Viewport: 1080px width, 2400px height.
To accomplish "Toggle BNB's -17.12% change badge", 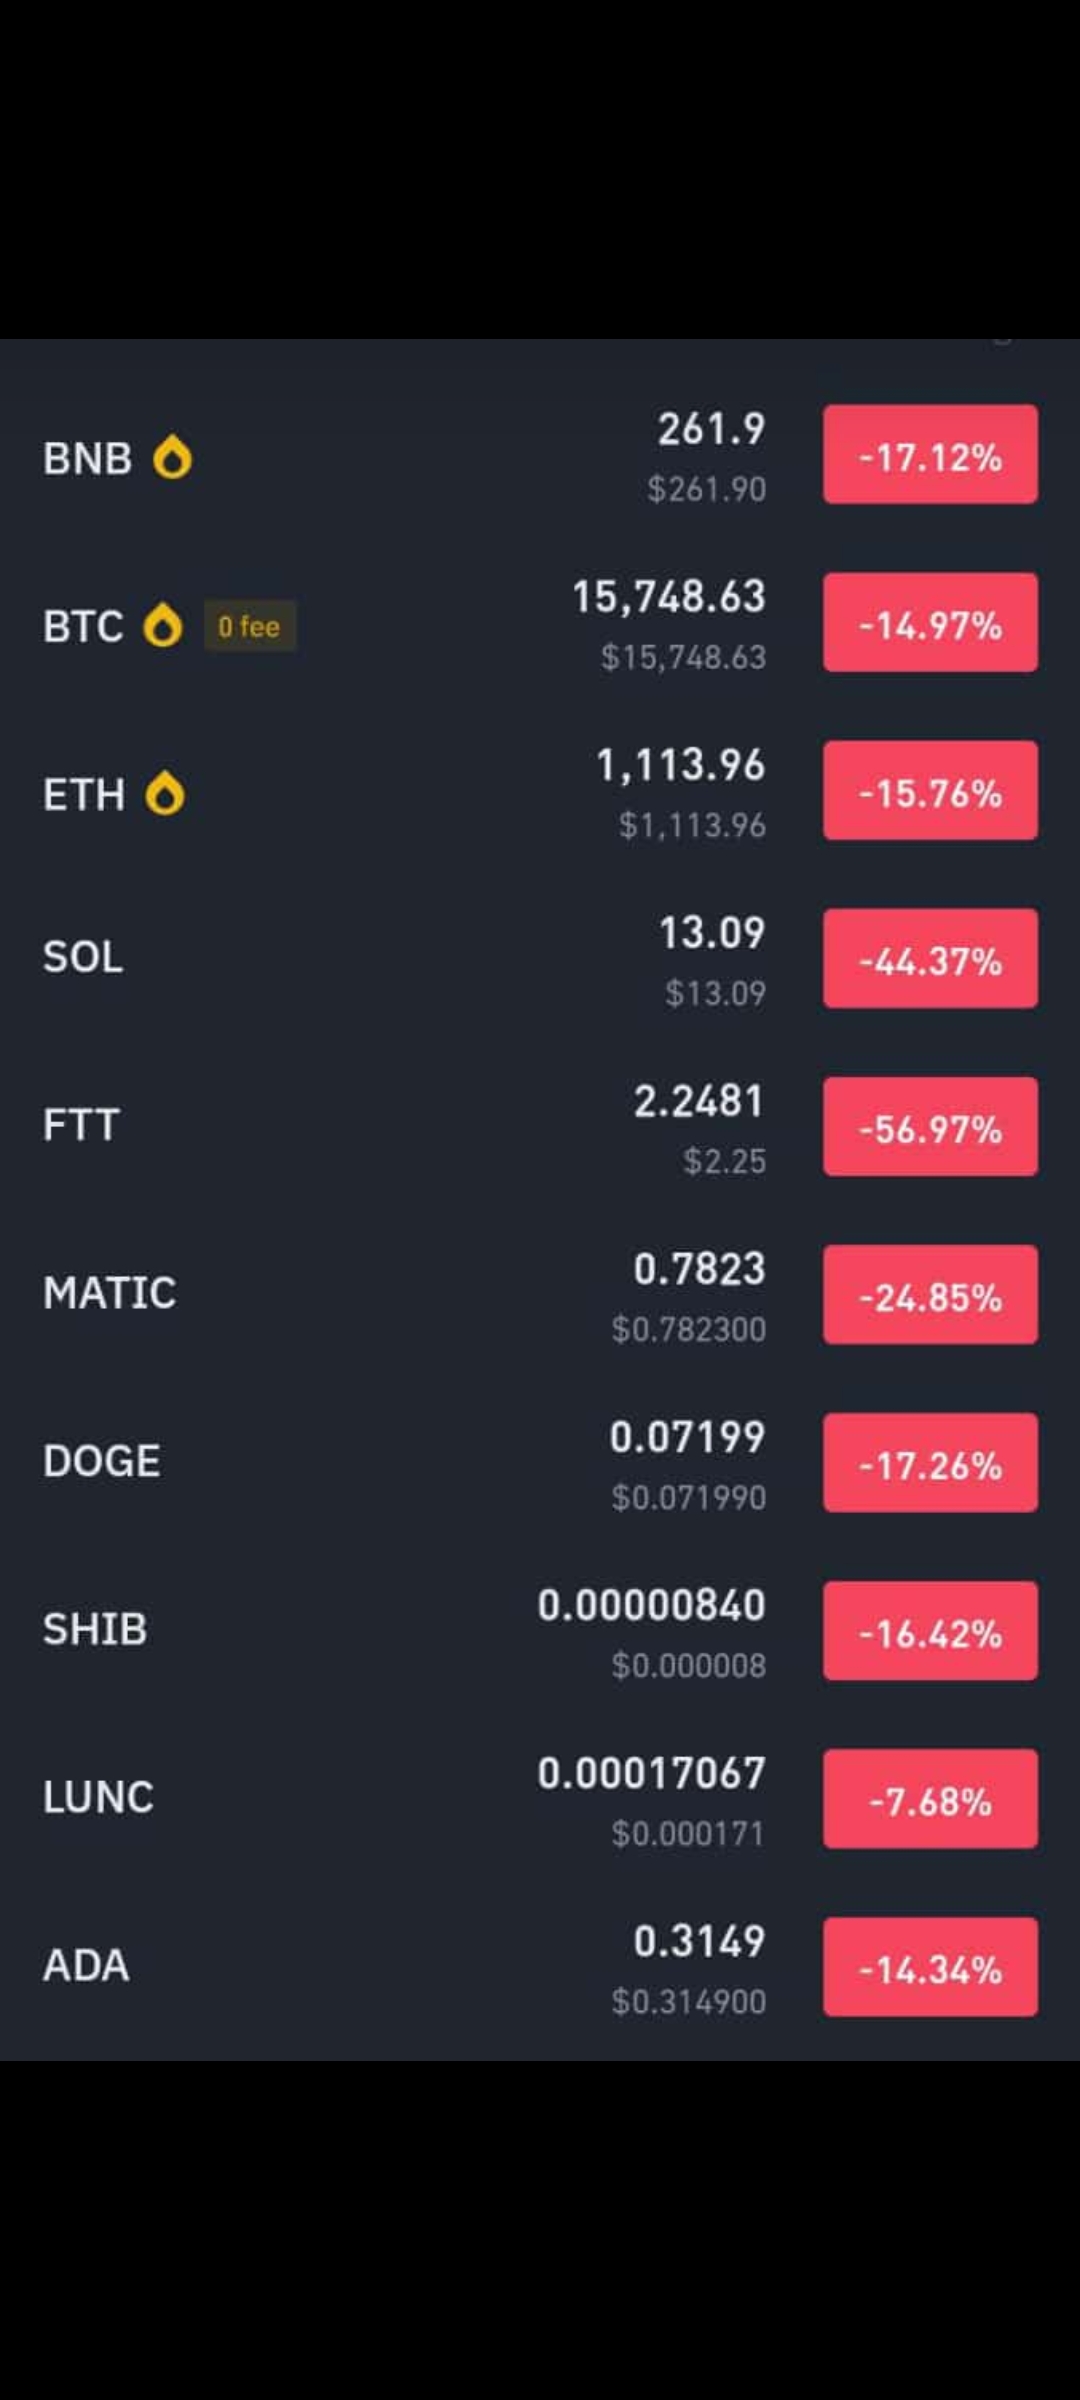I will [x=930, y=454].
